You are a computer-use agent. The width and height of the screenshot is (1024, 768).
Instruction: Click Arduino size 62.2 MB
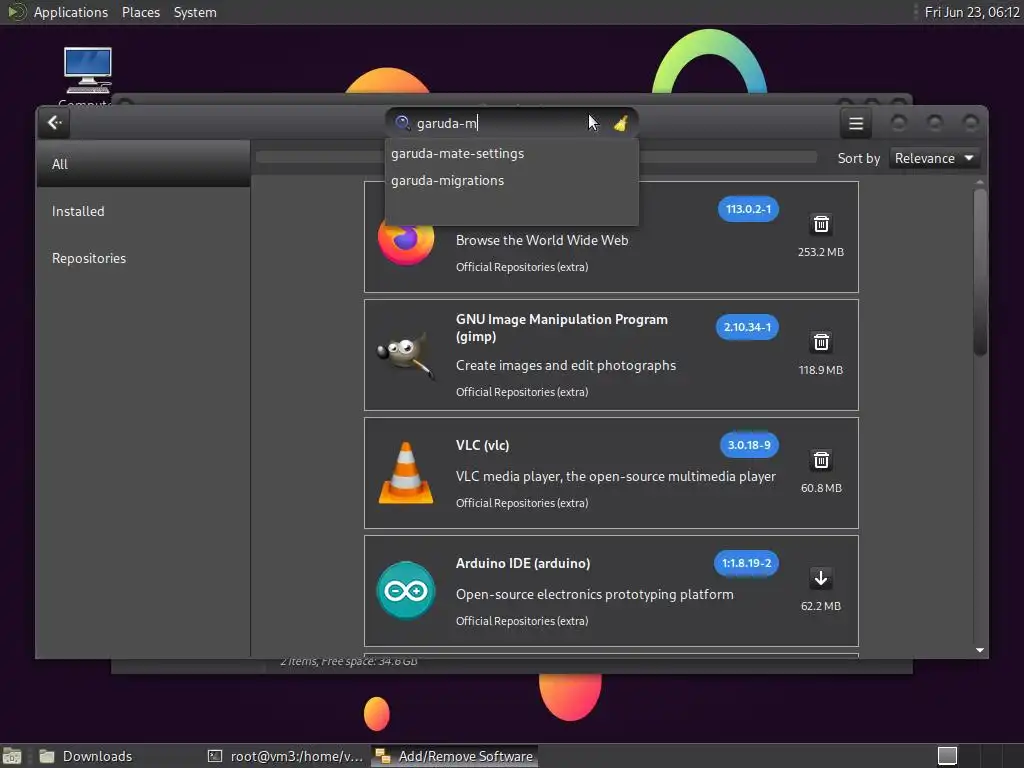(821, 606)
